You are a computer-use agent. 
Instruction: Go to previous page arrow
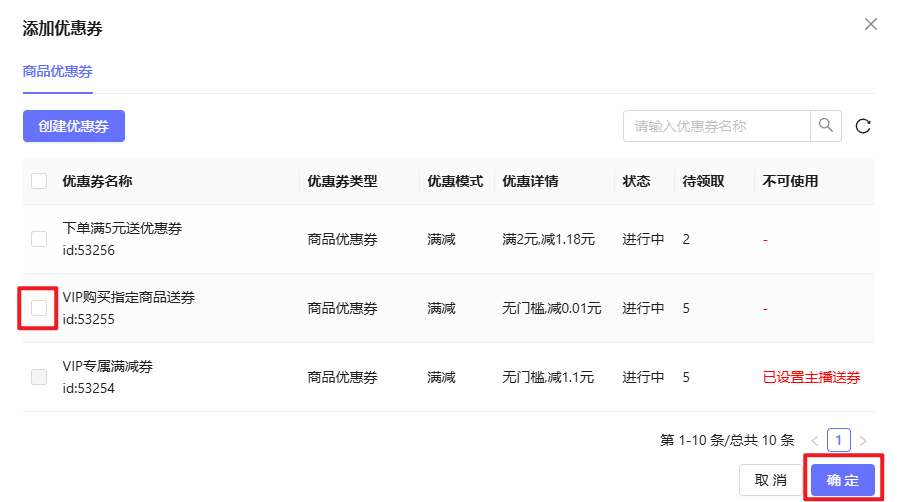click(x=815, y=440)
